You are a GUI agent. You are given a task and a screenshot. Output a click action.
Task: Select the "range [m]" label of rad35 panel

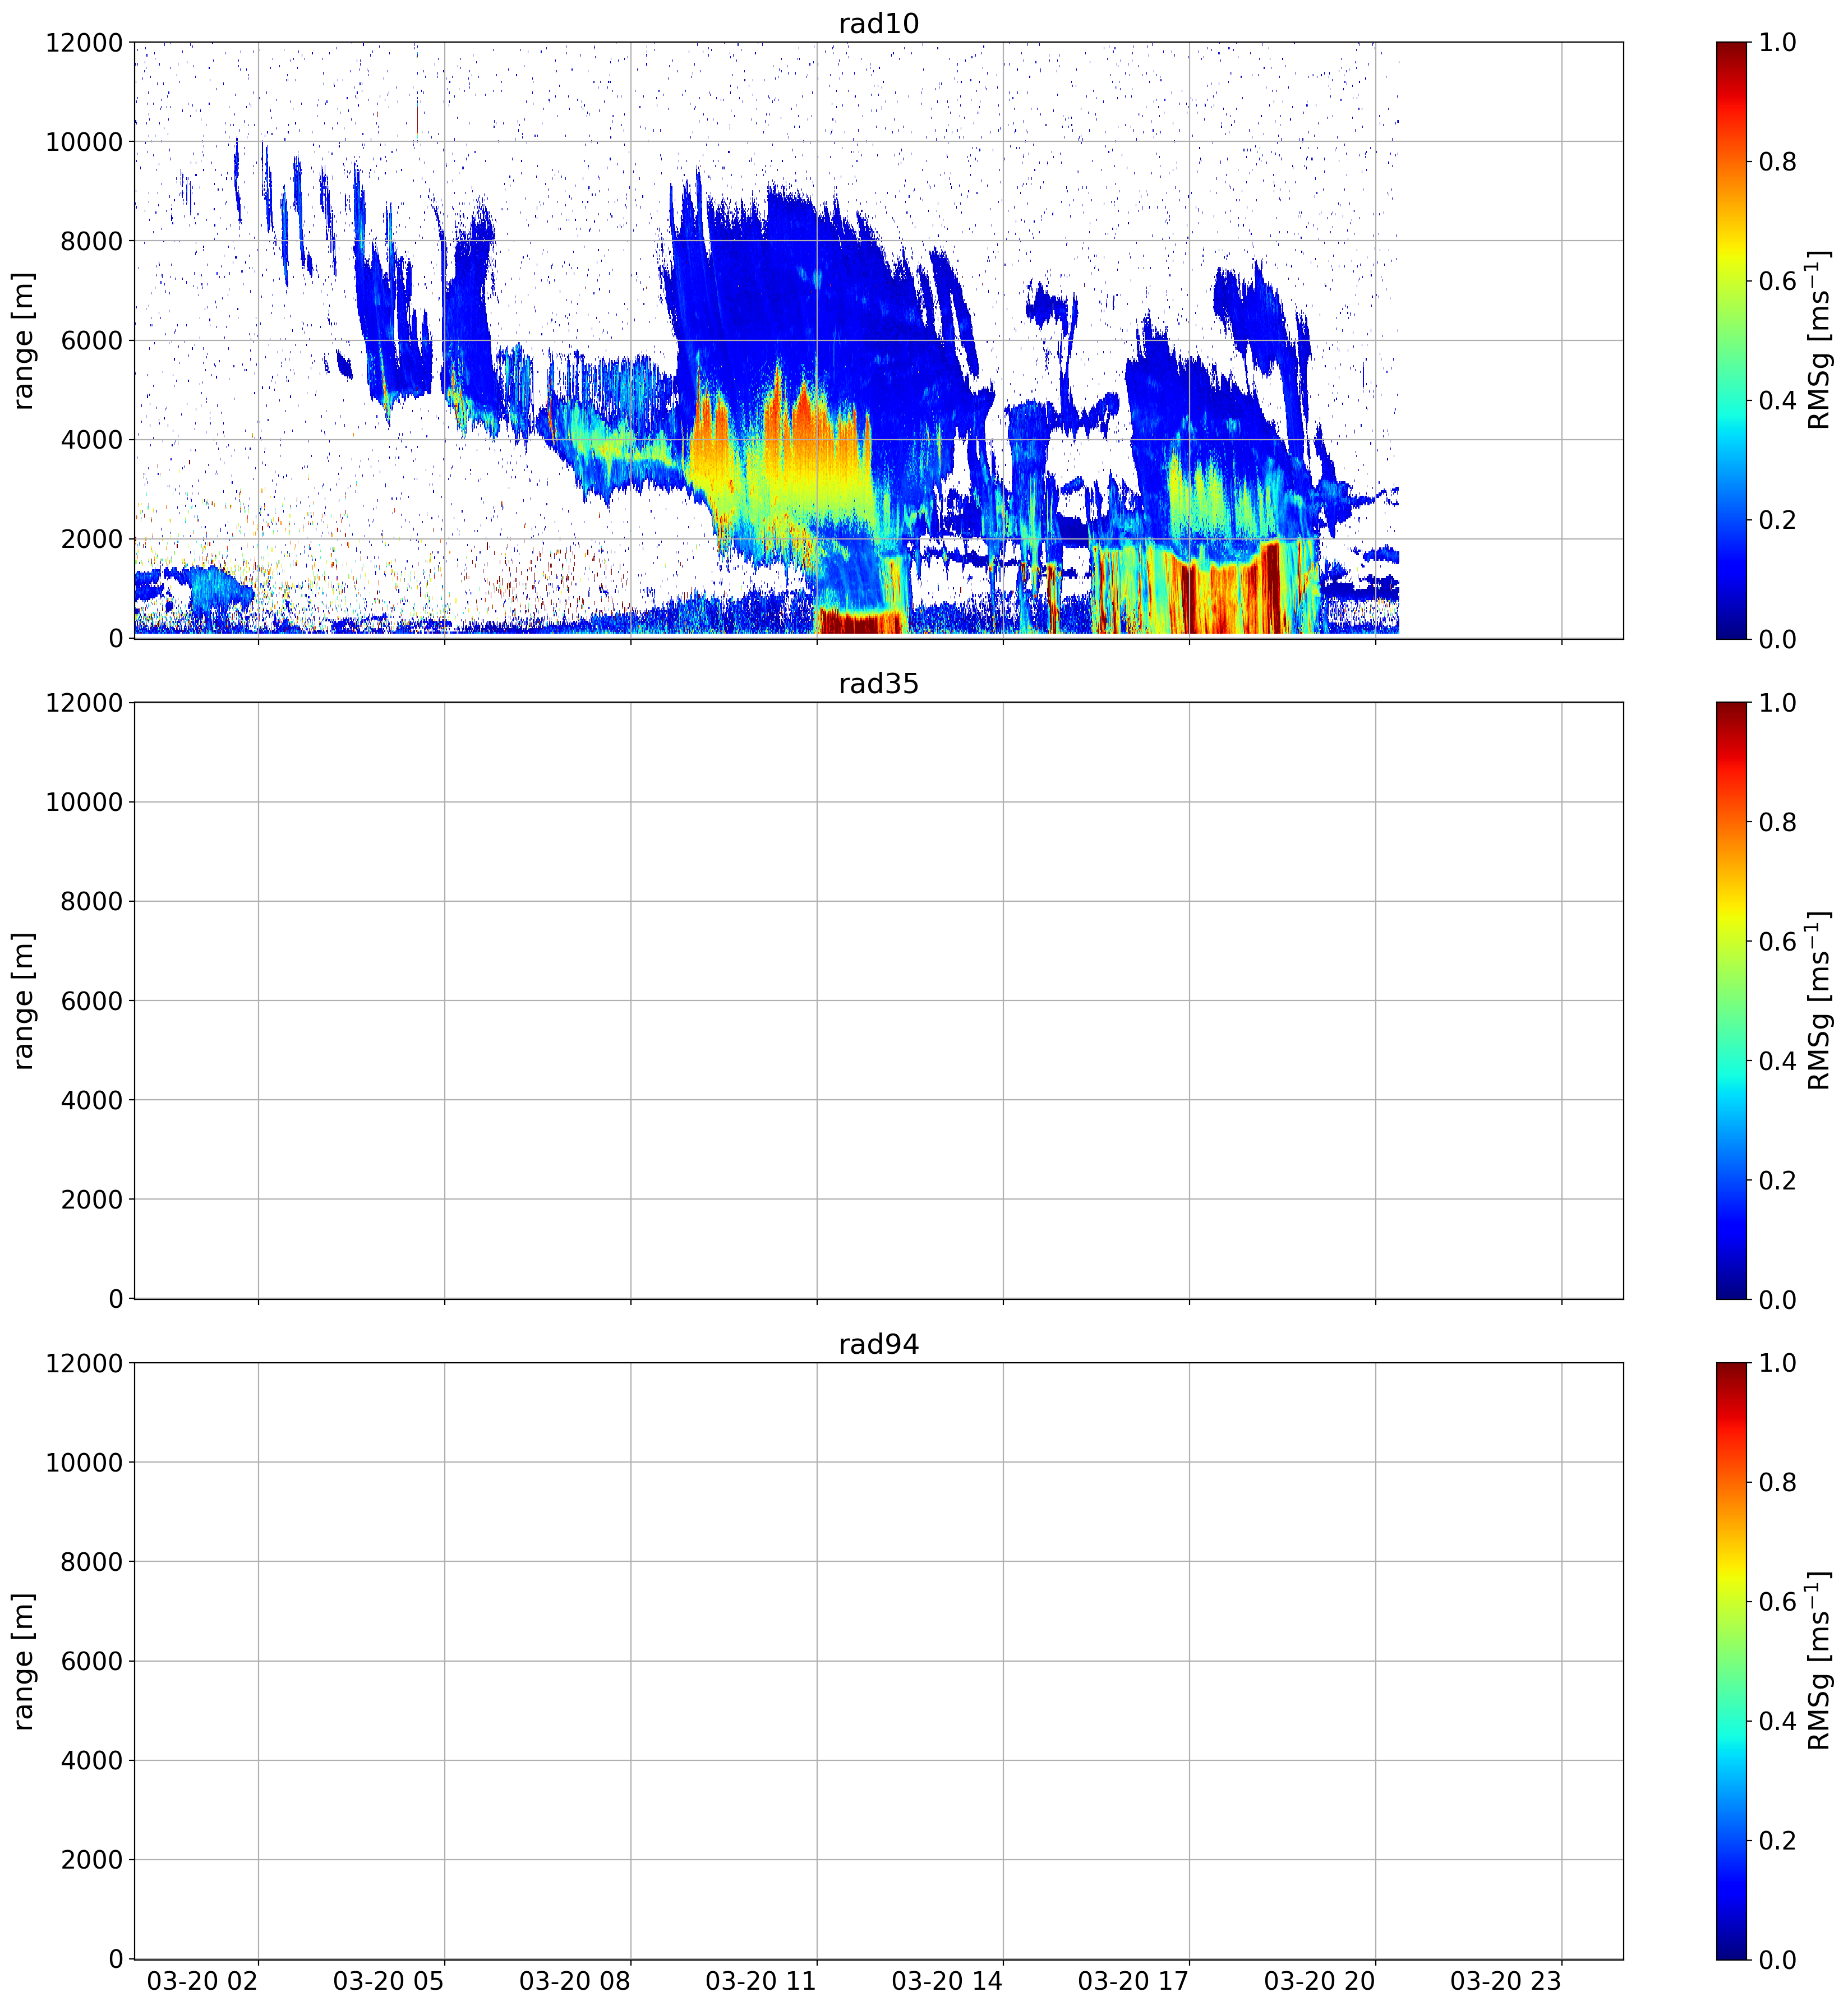(23, 1001)
